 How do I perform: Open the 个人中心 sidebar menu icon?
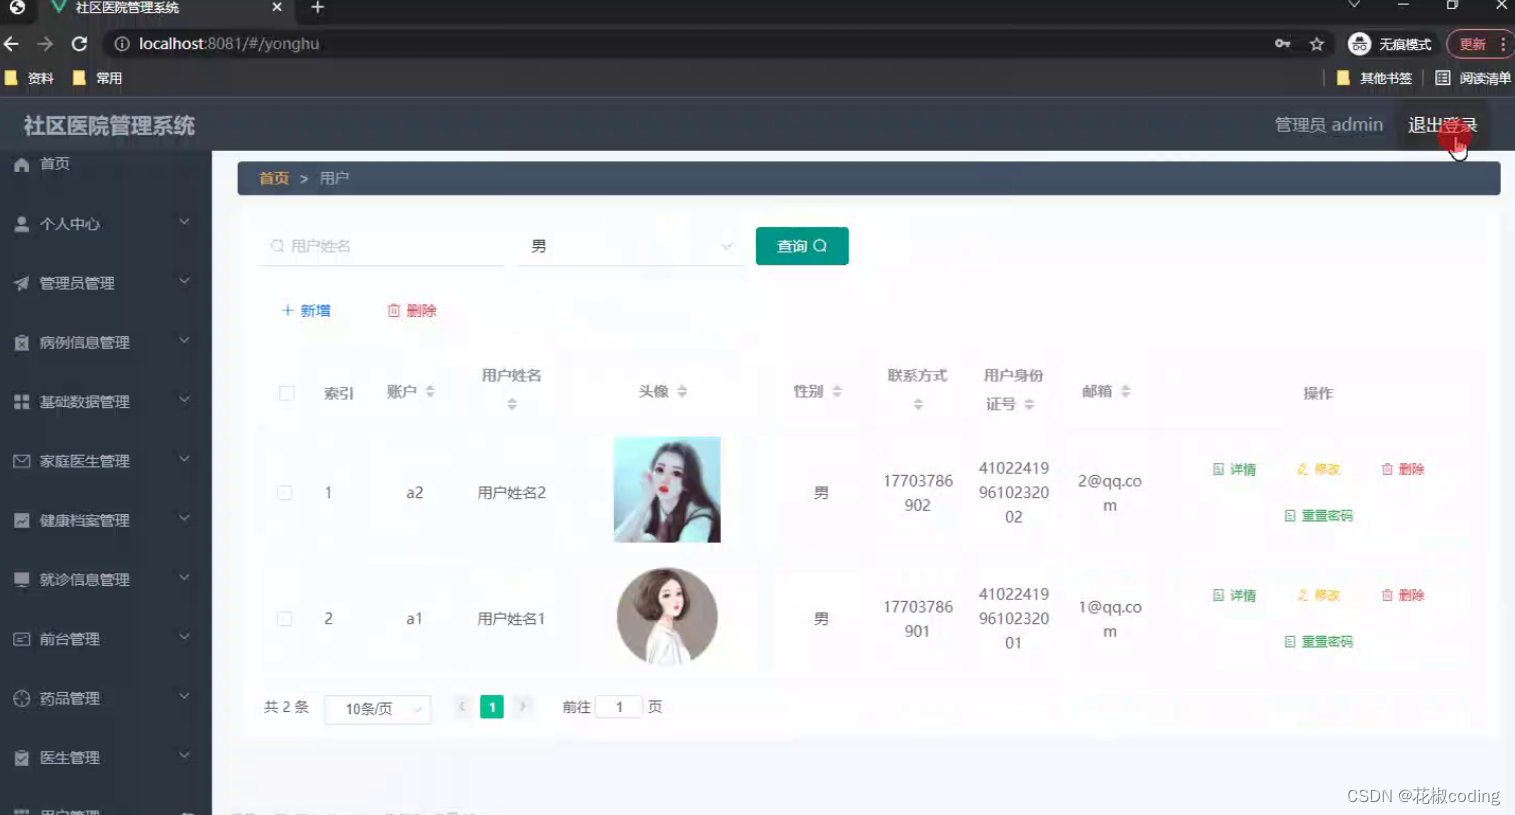coord(21,223)
